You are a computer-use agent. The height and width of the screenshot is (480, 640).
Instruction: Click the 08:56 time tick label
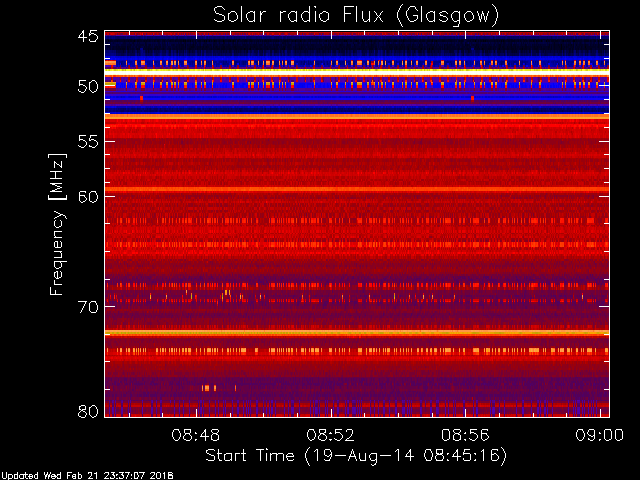465,435
